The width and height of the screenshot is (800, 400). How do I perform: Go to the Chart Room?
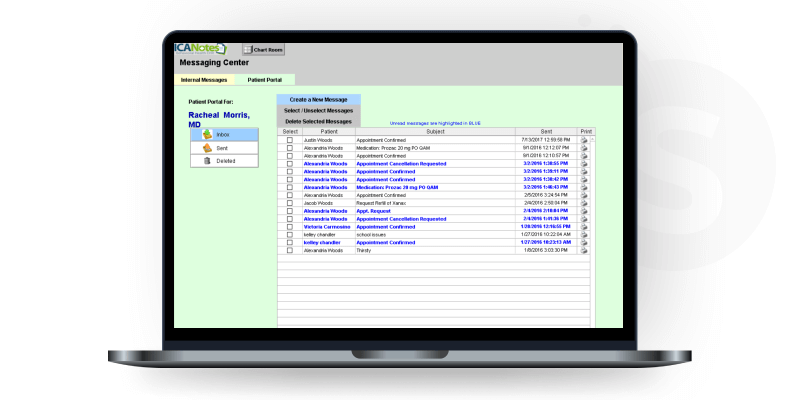point(263,49)
